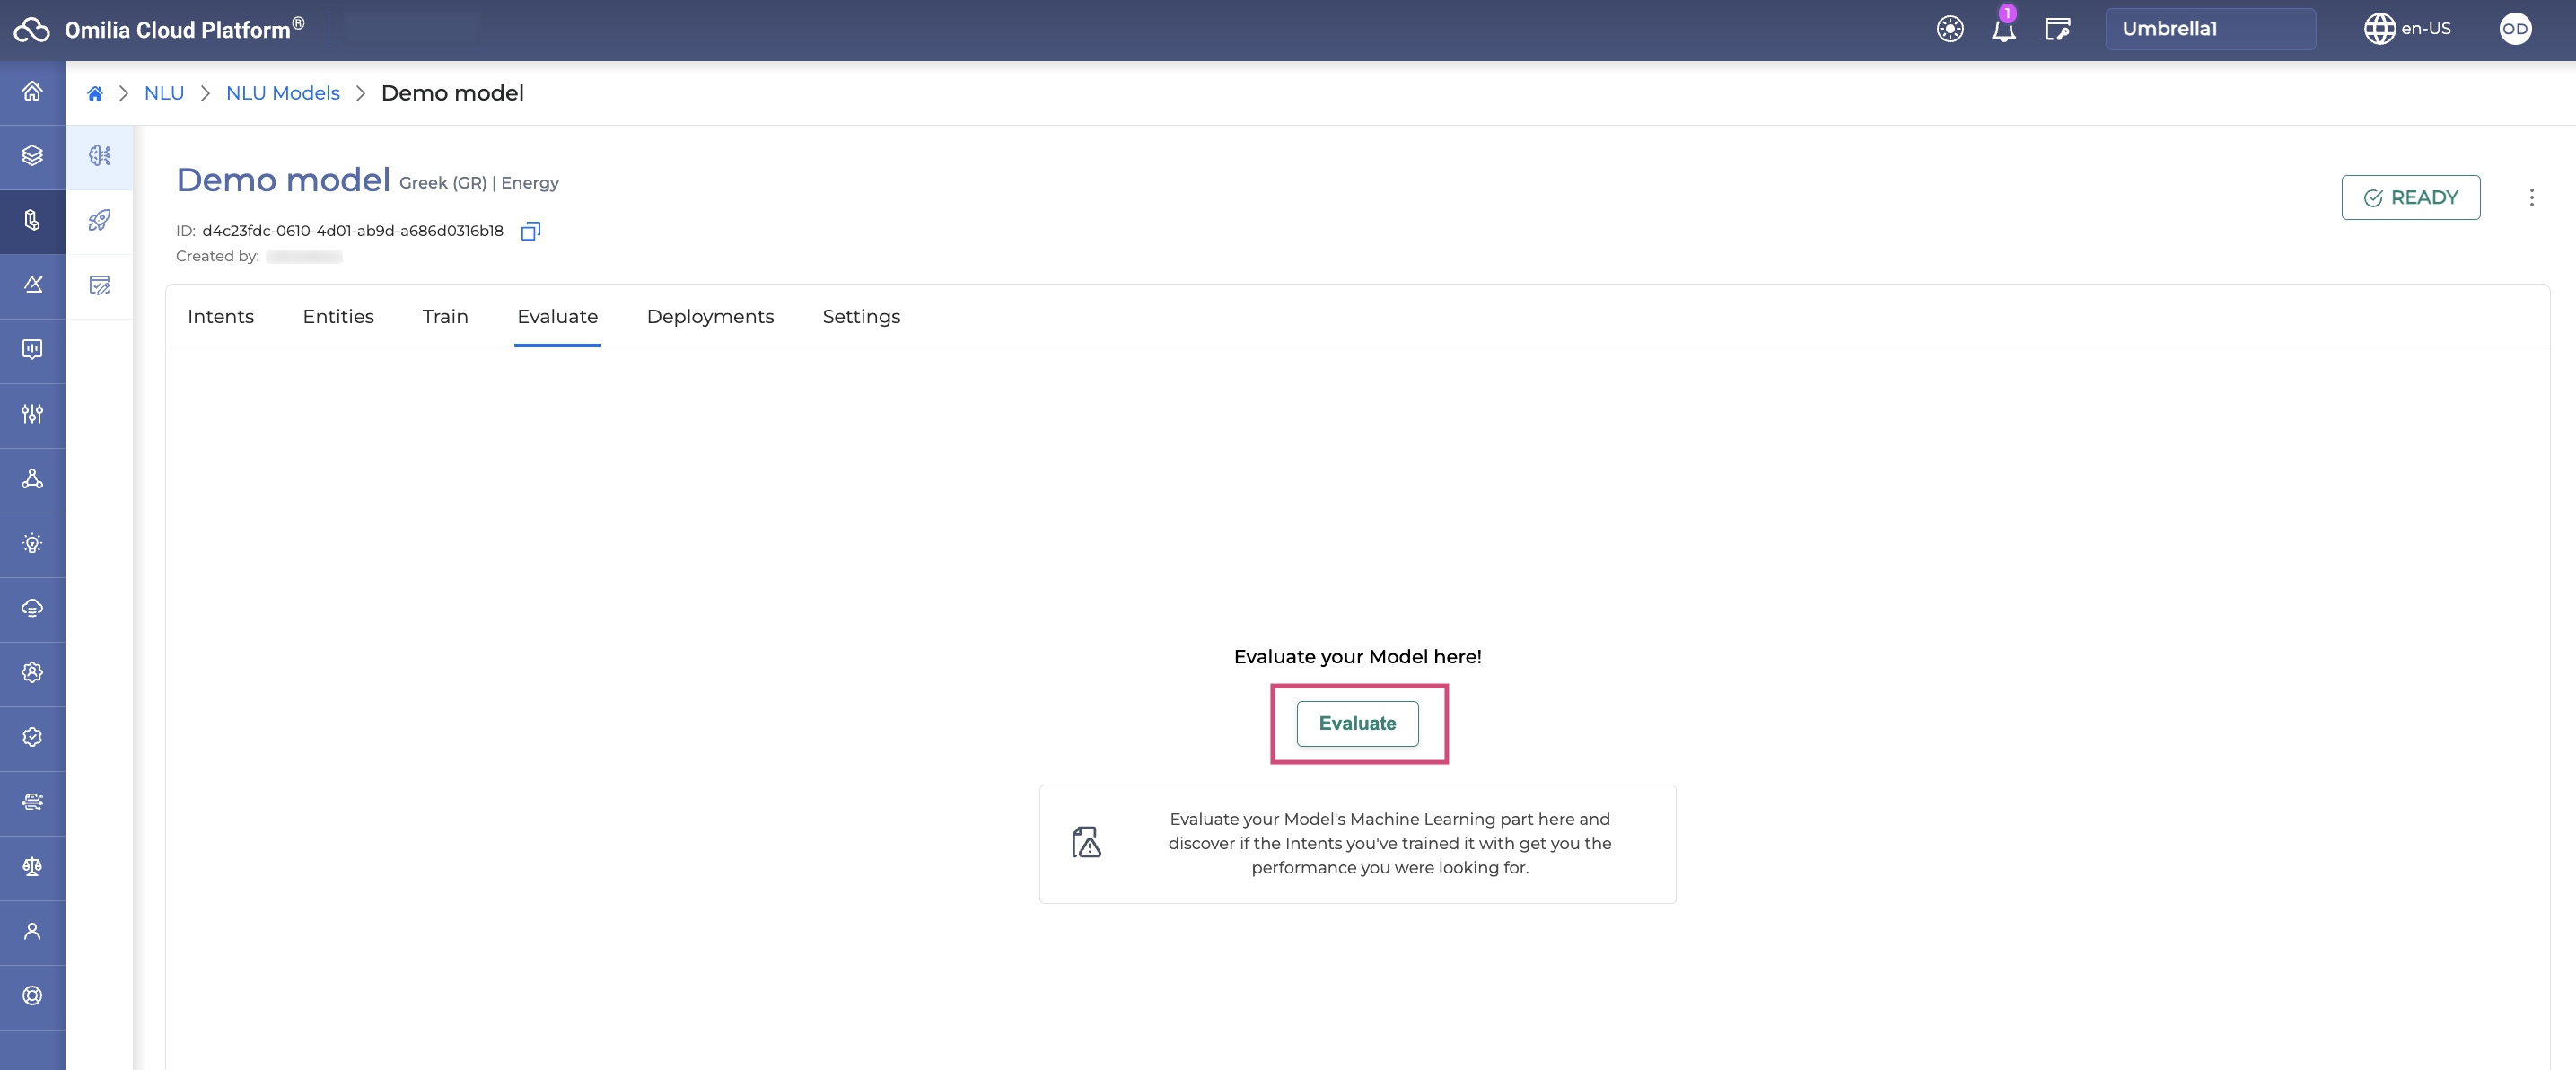2576x1070 pixels.
Task: Click the Evaluate button to start evaluation
Action: [x=1357, y=722]
